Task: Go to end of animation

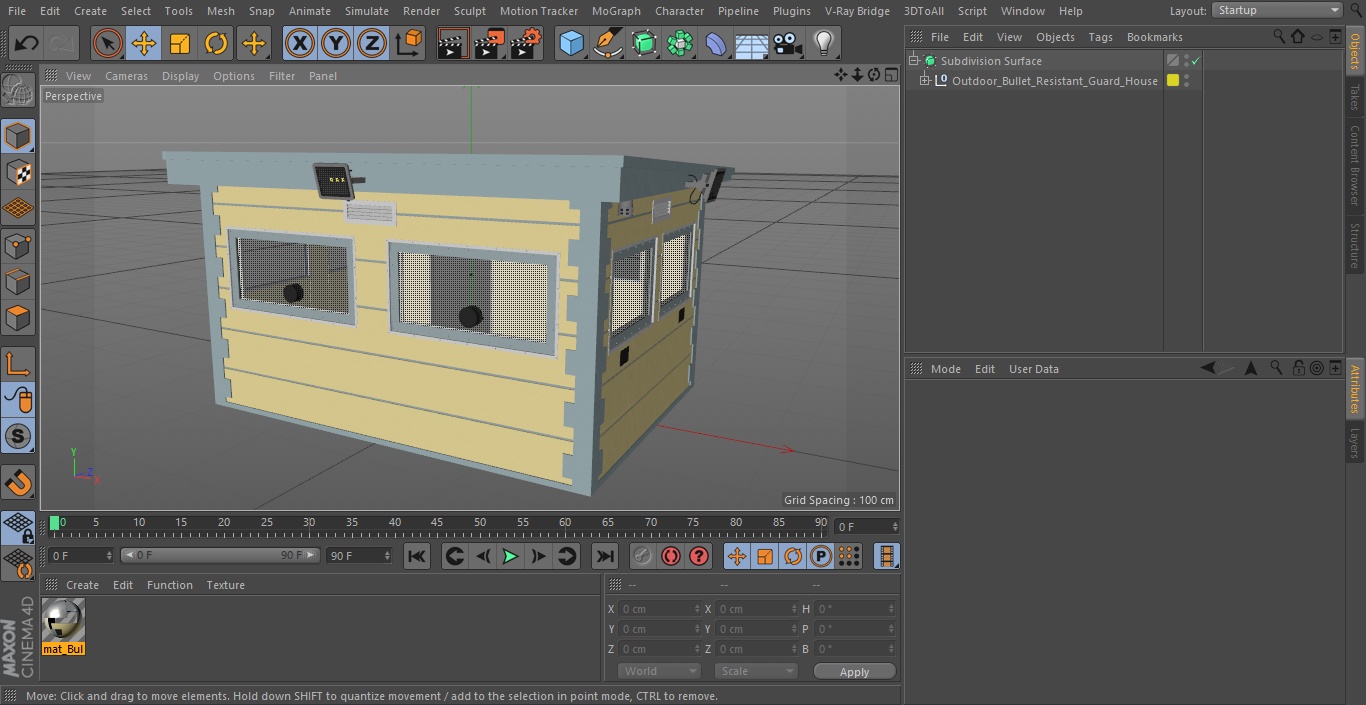Action: click(605, 556)
